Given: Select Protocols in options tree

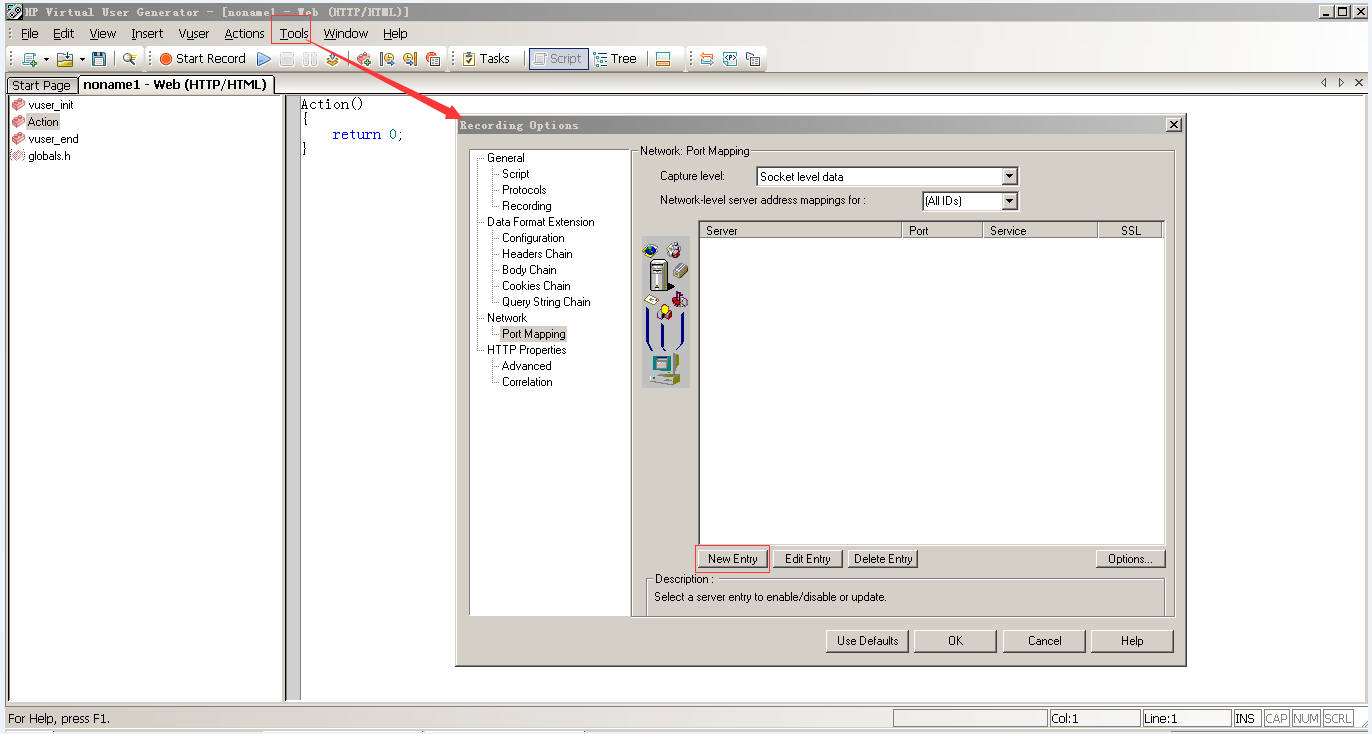Looking at the screenshot, I should [x=524, y=190].
